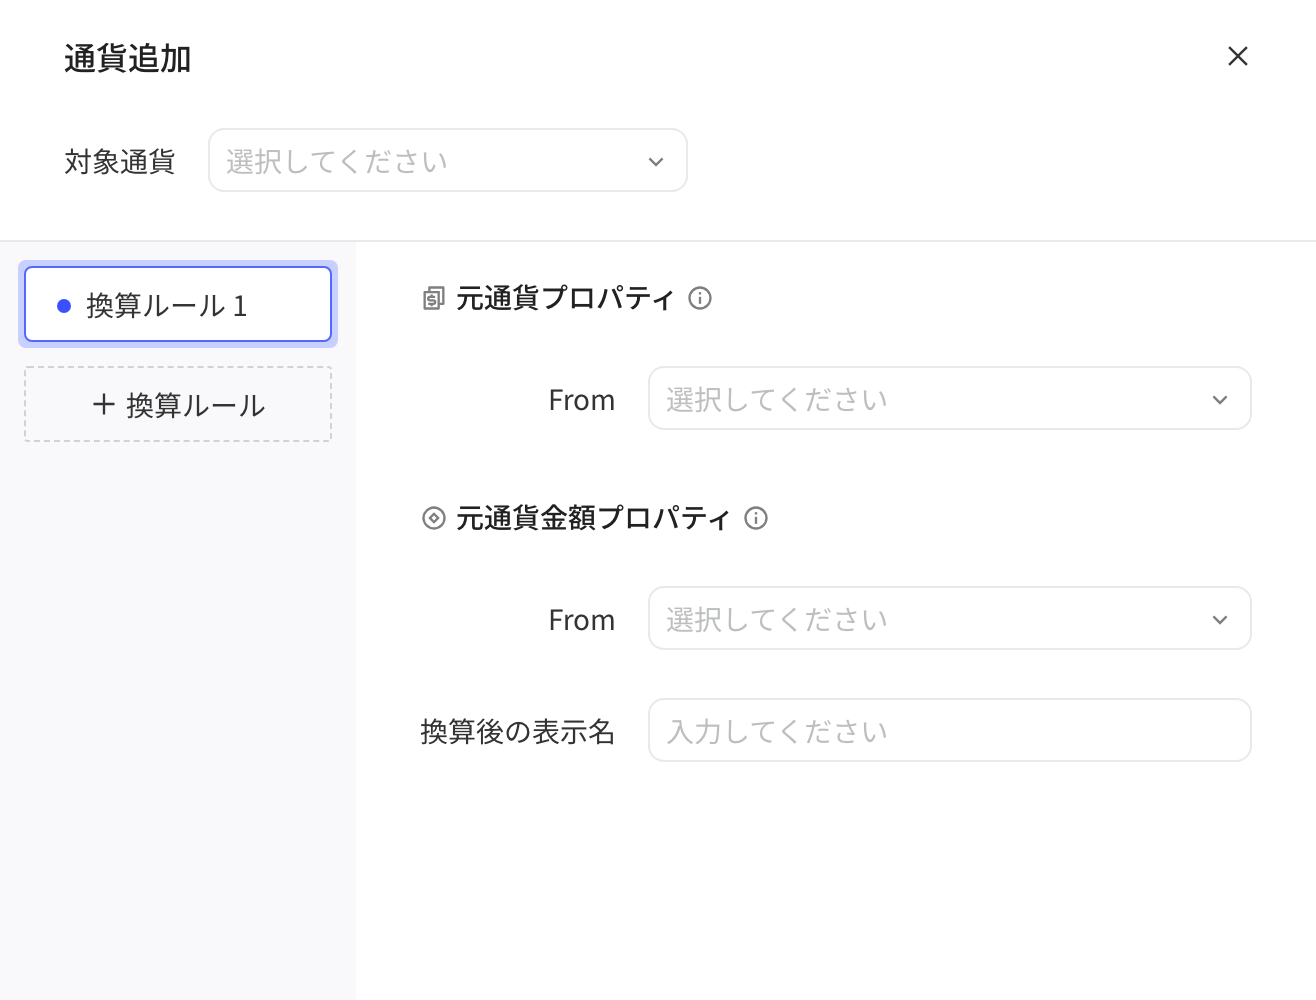This screenshot has width=1316, height=1000.
Task: Click the 対象通貨 label
Action: 120,161
